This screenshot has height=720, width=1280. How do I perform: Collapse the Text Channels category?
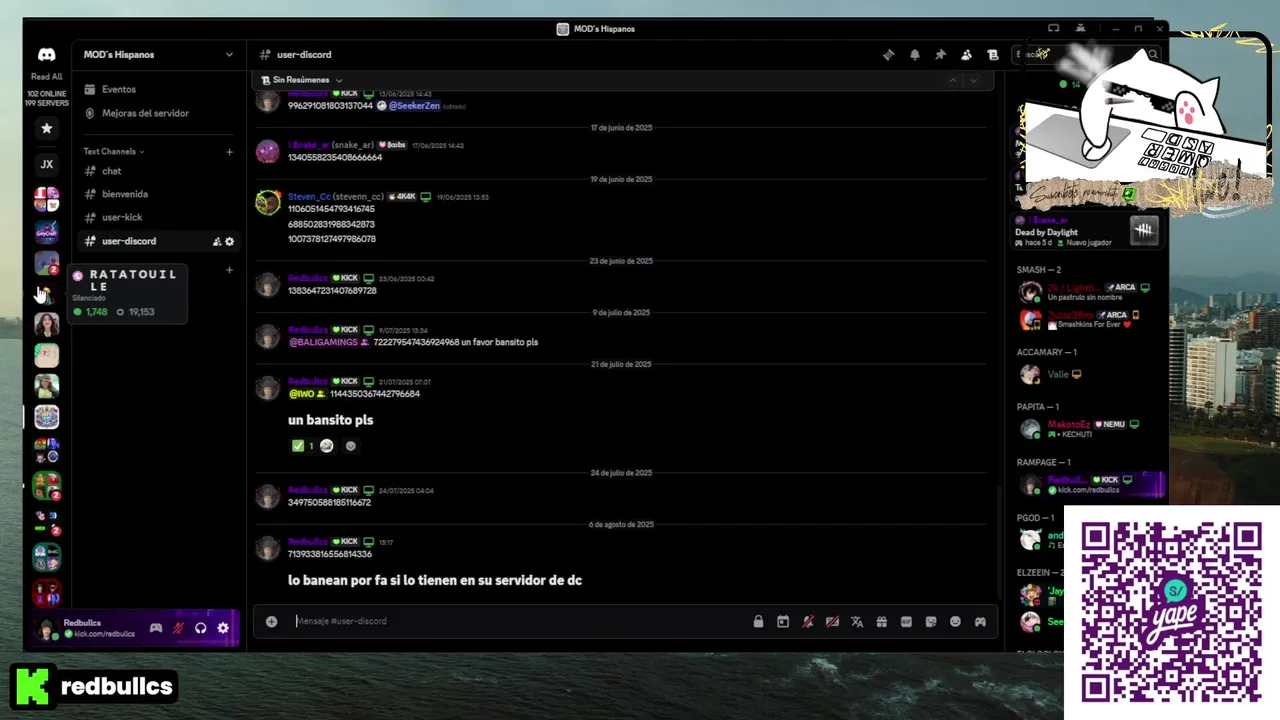[x=113, y=152]
